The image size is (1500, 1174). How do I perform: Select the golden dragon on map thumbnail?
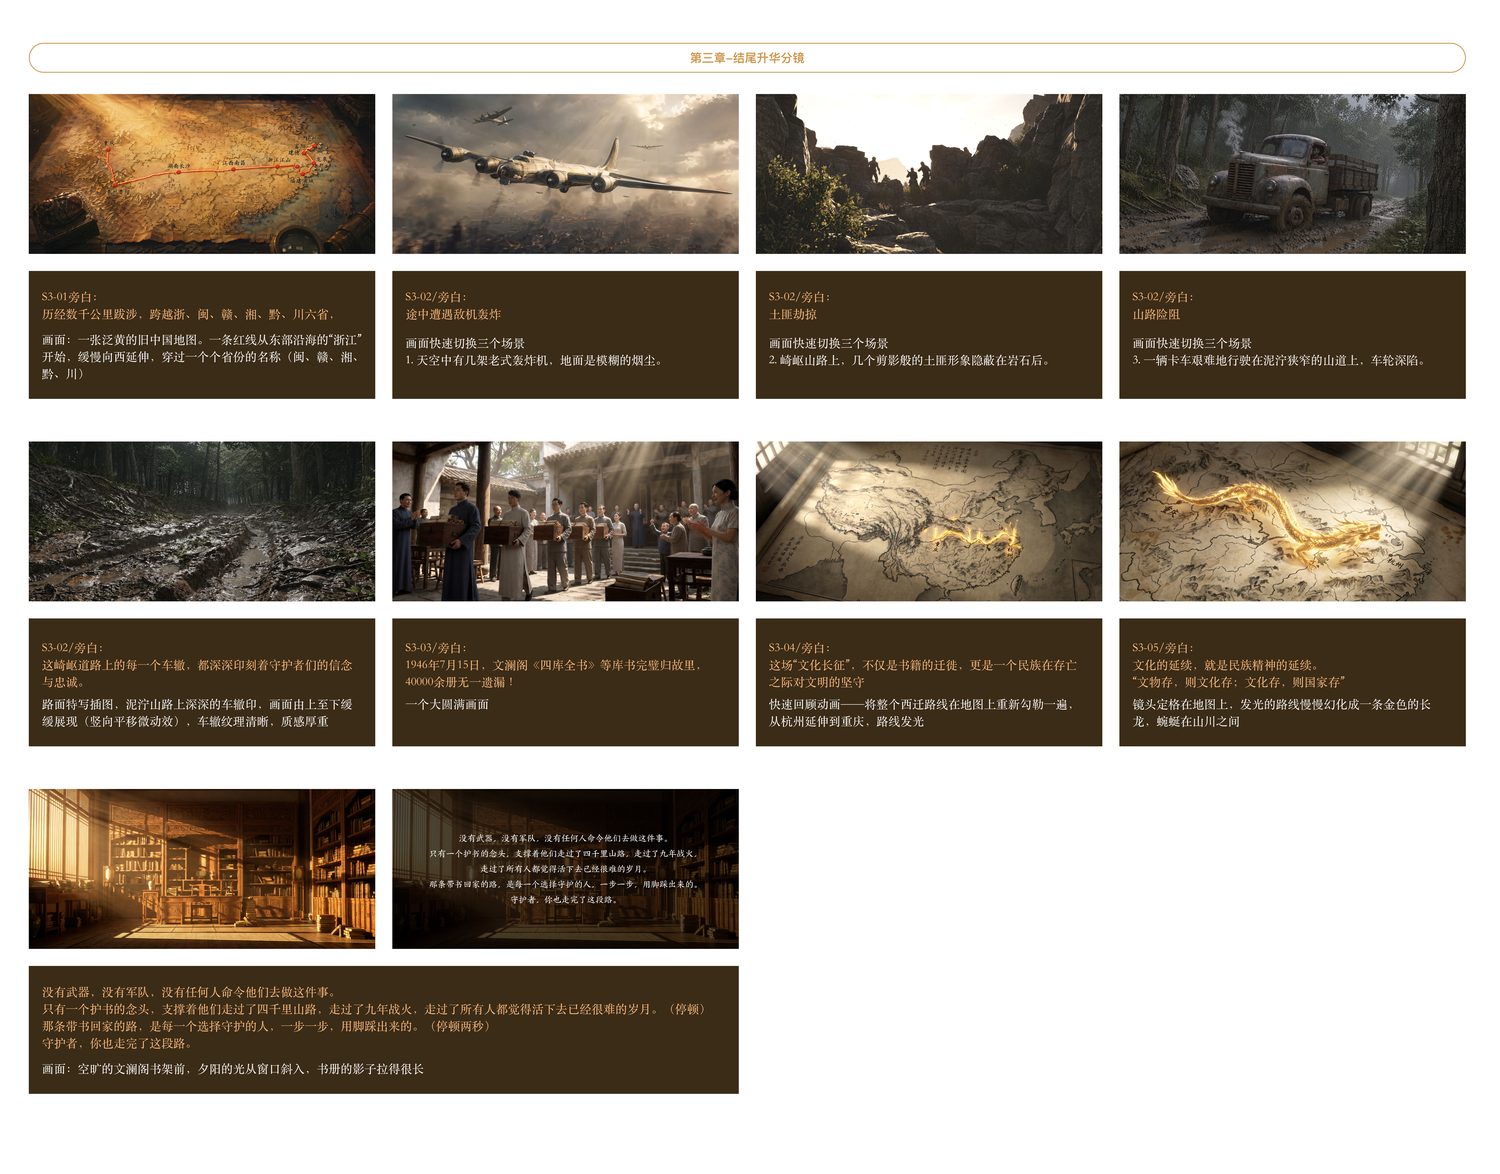point(1292,521)
